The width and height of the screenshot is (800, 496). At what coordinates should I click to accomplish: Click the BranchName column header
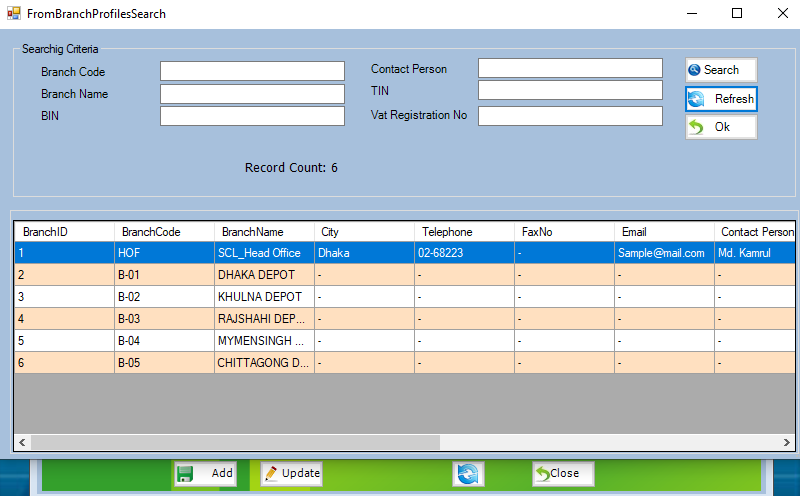[264, 232]
